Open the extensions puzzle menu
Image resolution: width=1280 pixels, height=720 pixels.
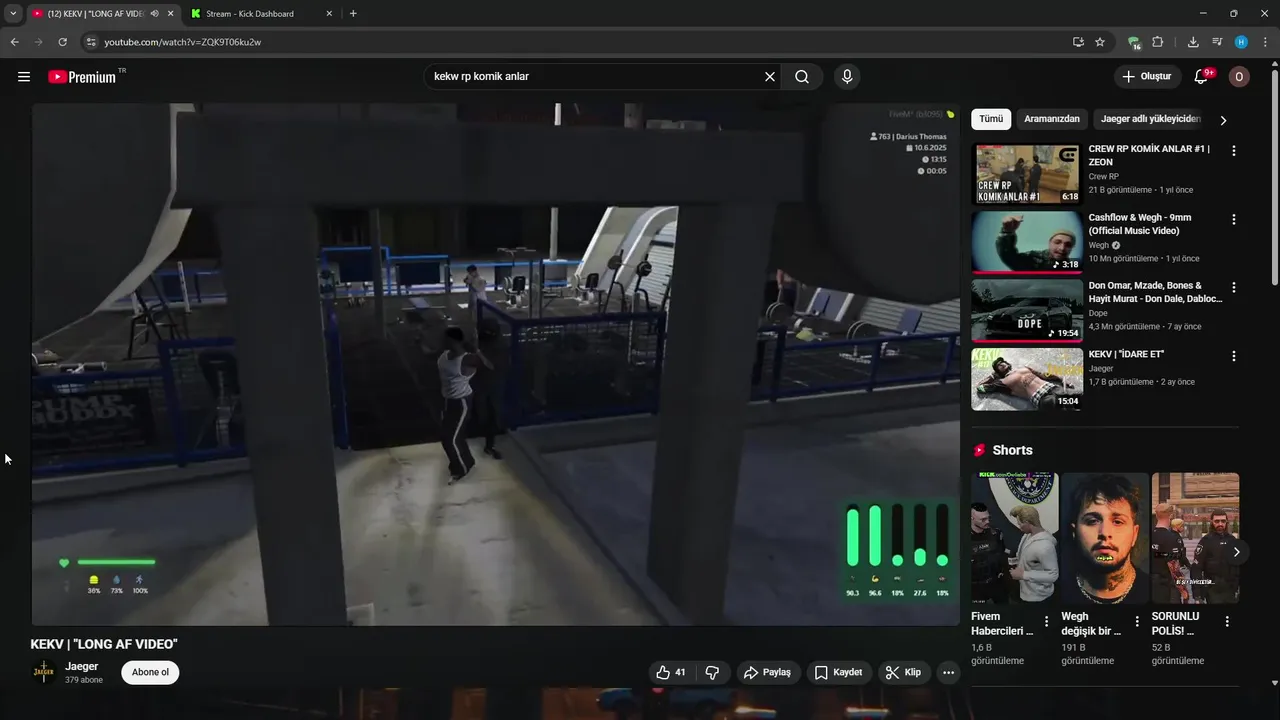click(1158, 42)
